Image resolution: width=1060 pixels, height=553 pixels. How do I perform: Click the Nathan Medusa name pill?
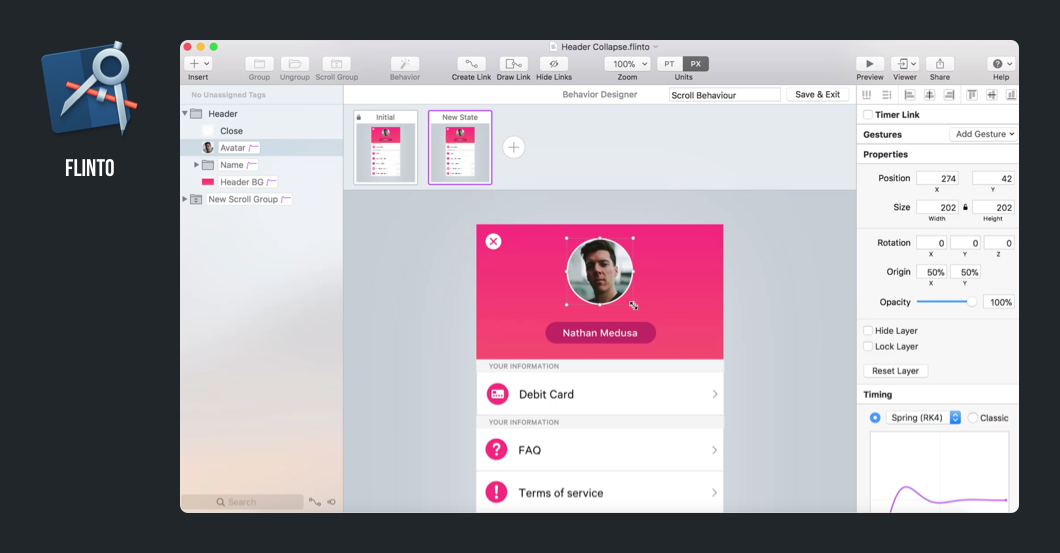coord(600,333)
